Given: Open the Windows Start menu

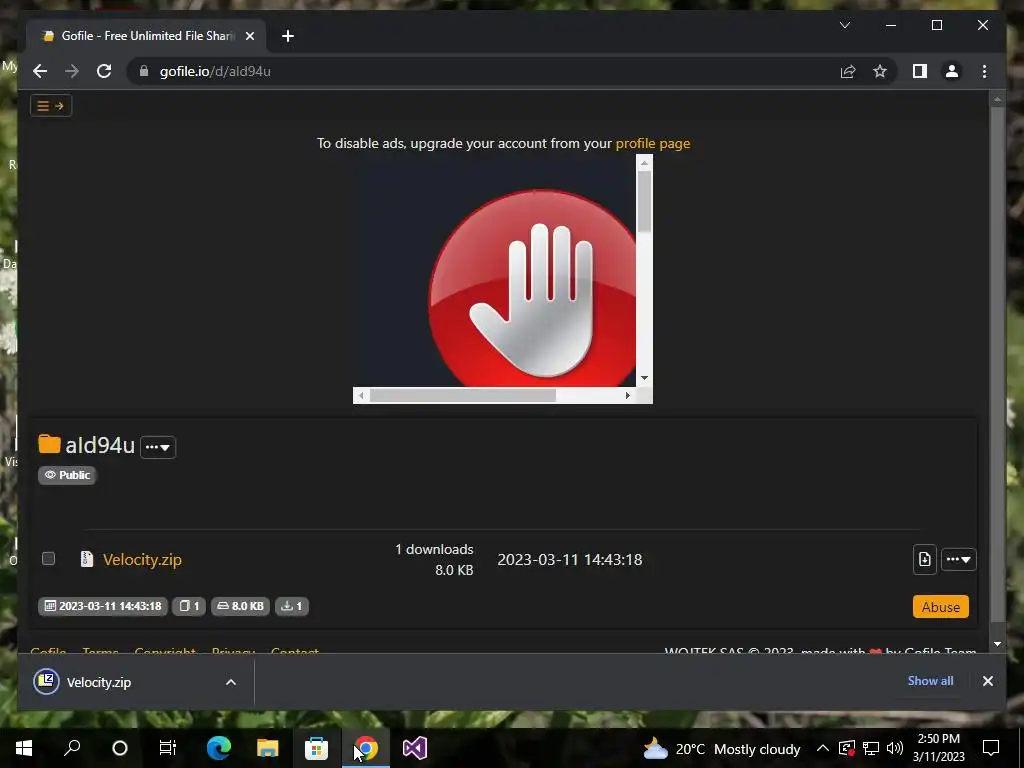Looking at the screenshot, I should (24, 748).
